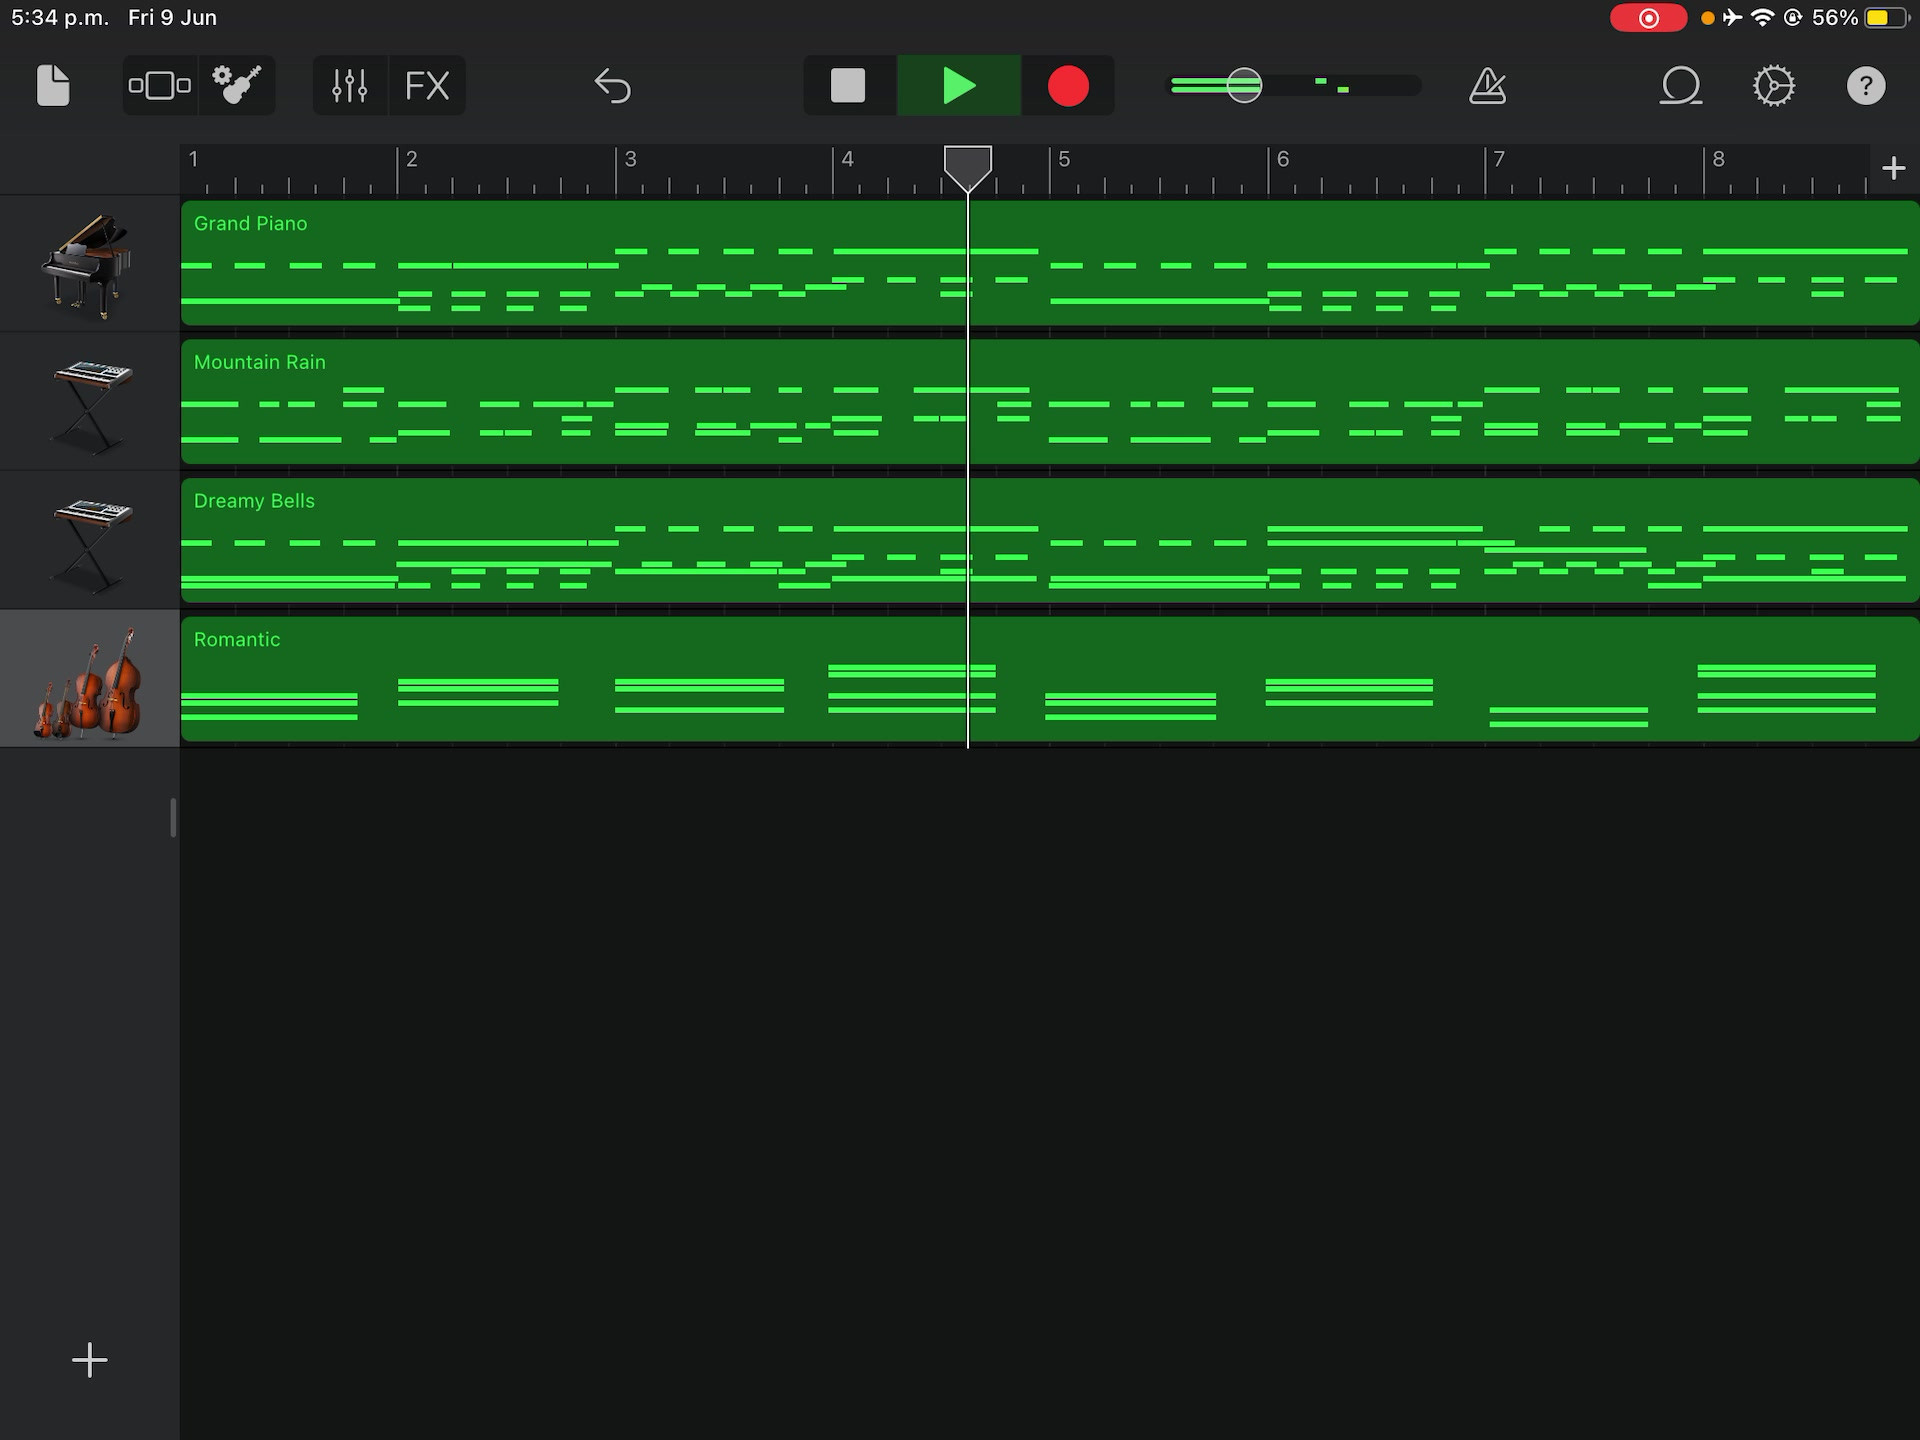This screenshot has height=1440, width=1920.
Task: Select the Dreamy Bells region
Action: [1050, 540]
